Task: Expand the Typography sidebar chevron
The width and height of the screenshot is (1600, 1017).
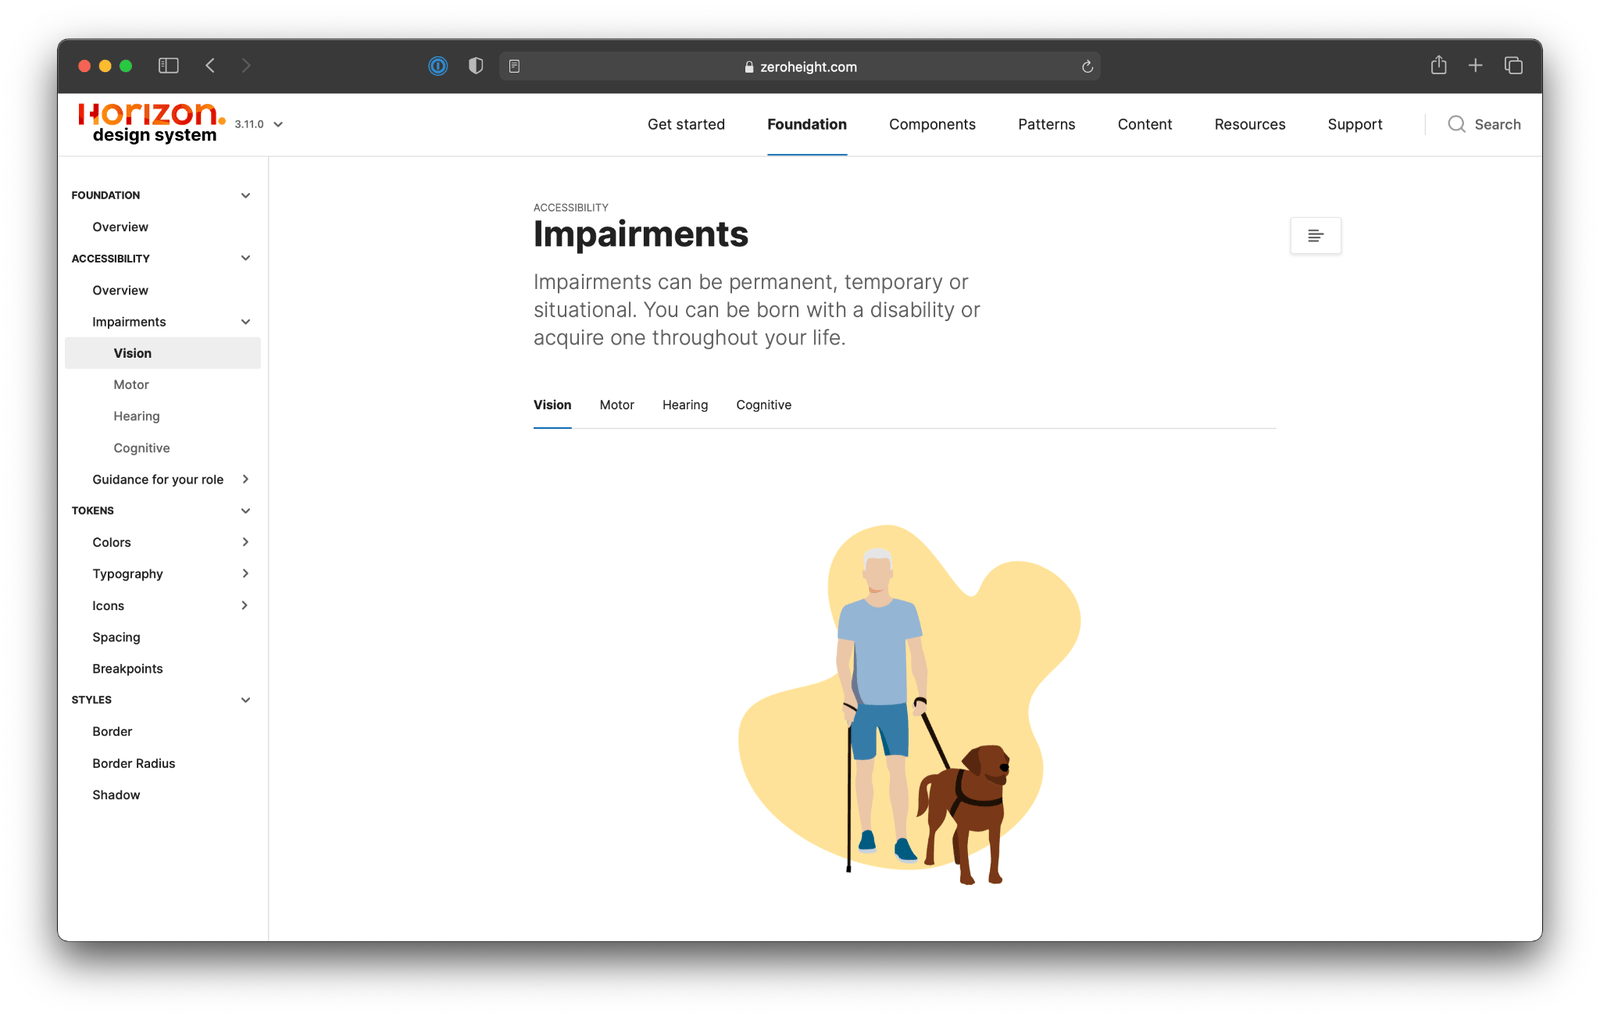Action: [x=245, y=574]
